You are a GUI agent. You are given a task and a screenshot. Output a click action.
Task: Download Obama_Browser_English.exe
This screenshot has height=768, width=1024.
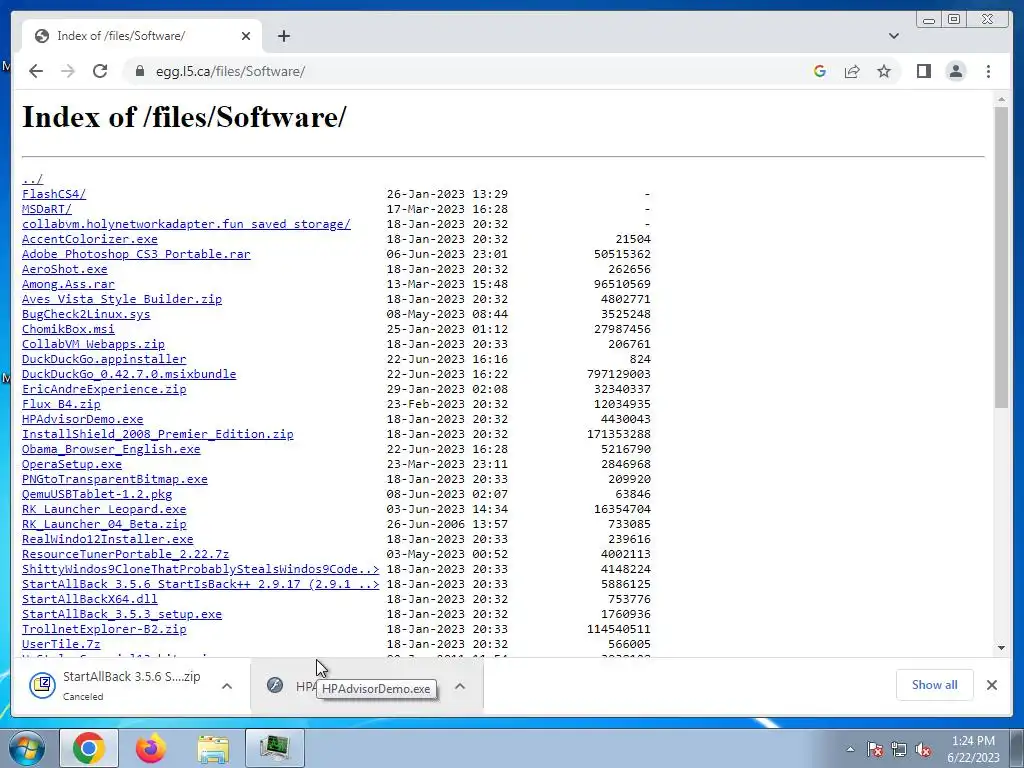(x=111, y=449)
